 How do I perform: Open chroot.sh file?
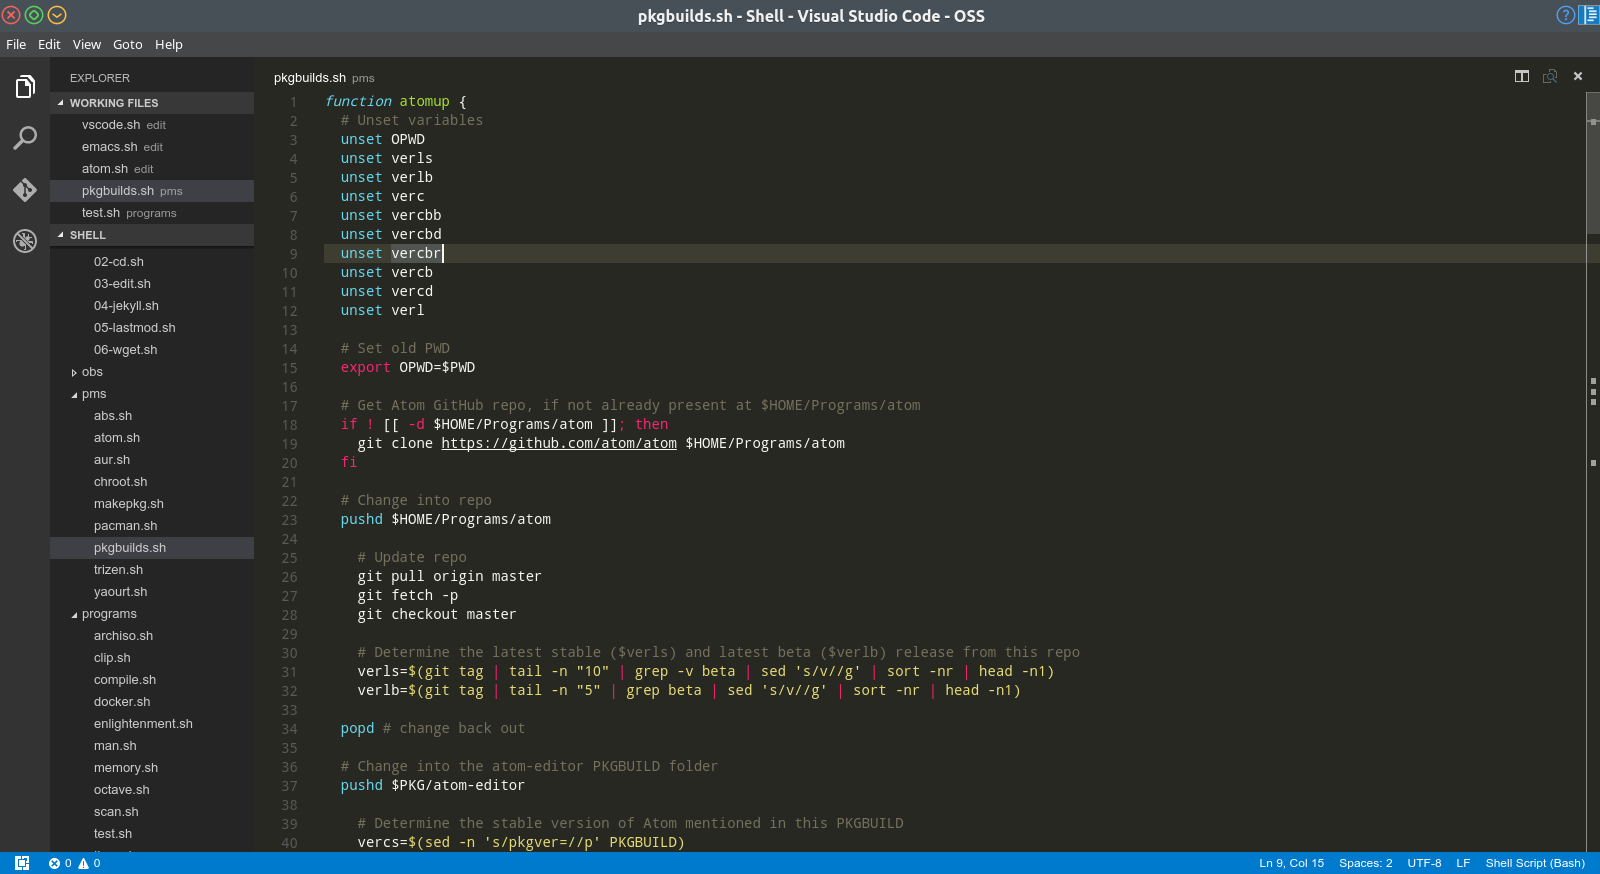coord(152,482)
